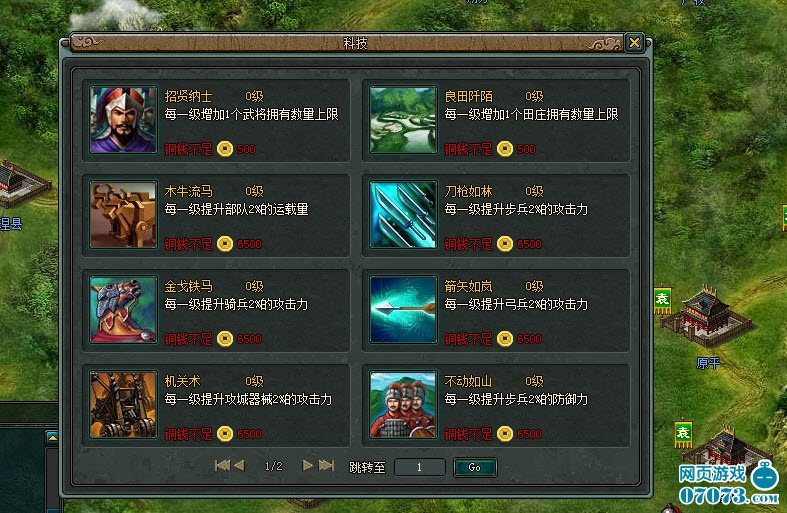Advance to the next page arrow

point(307,466)
